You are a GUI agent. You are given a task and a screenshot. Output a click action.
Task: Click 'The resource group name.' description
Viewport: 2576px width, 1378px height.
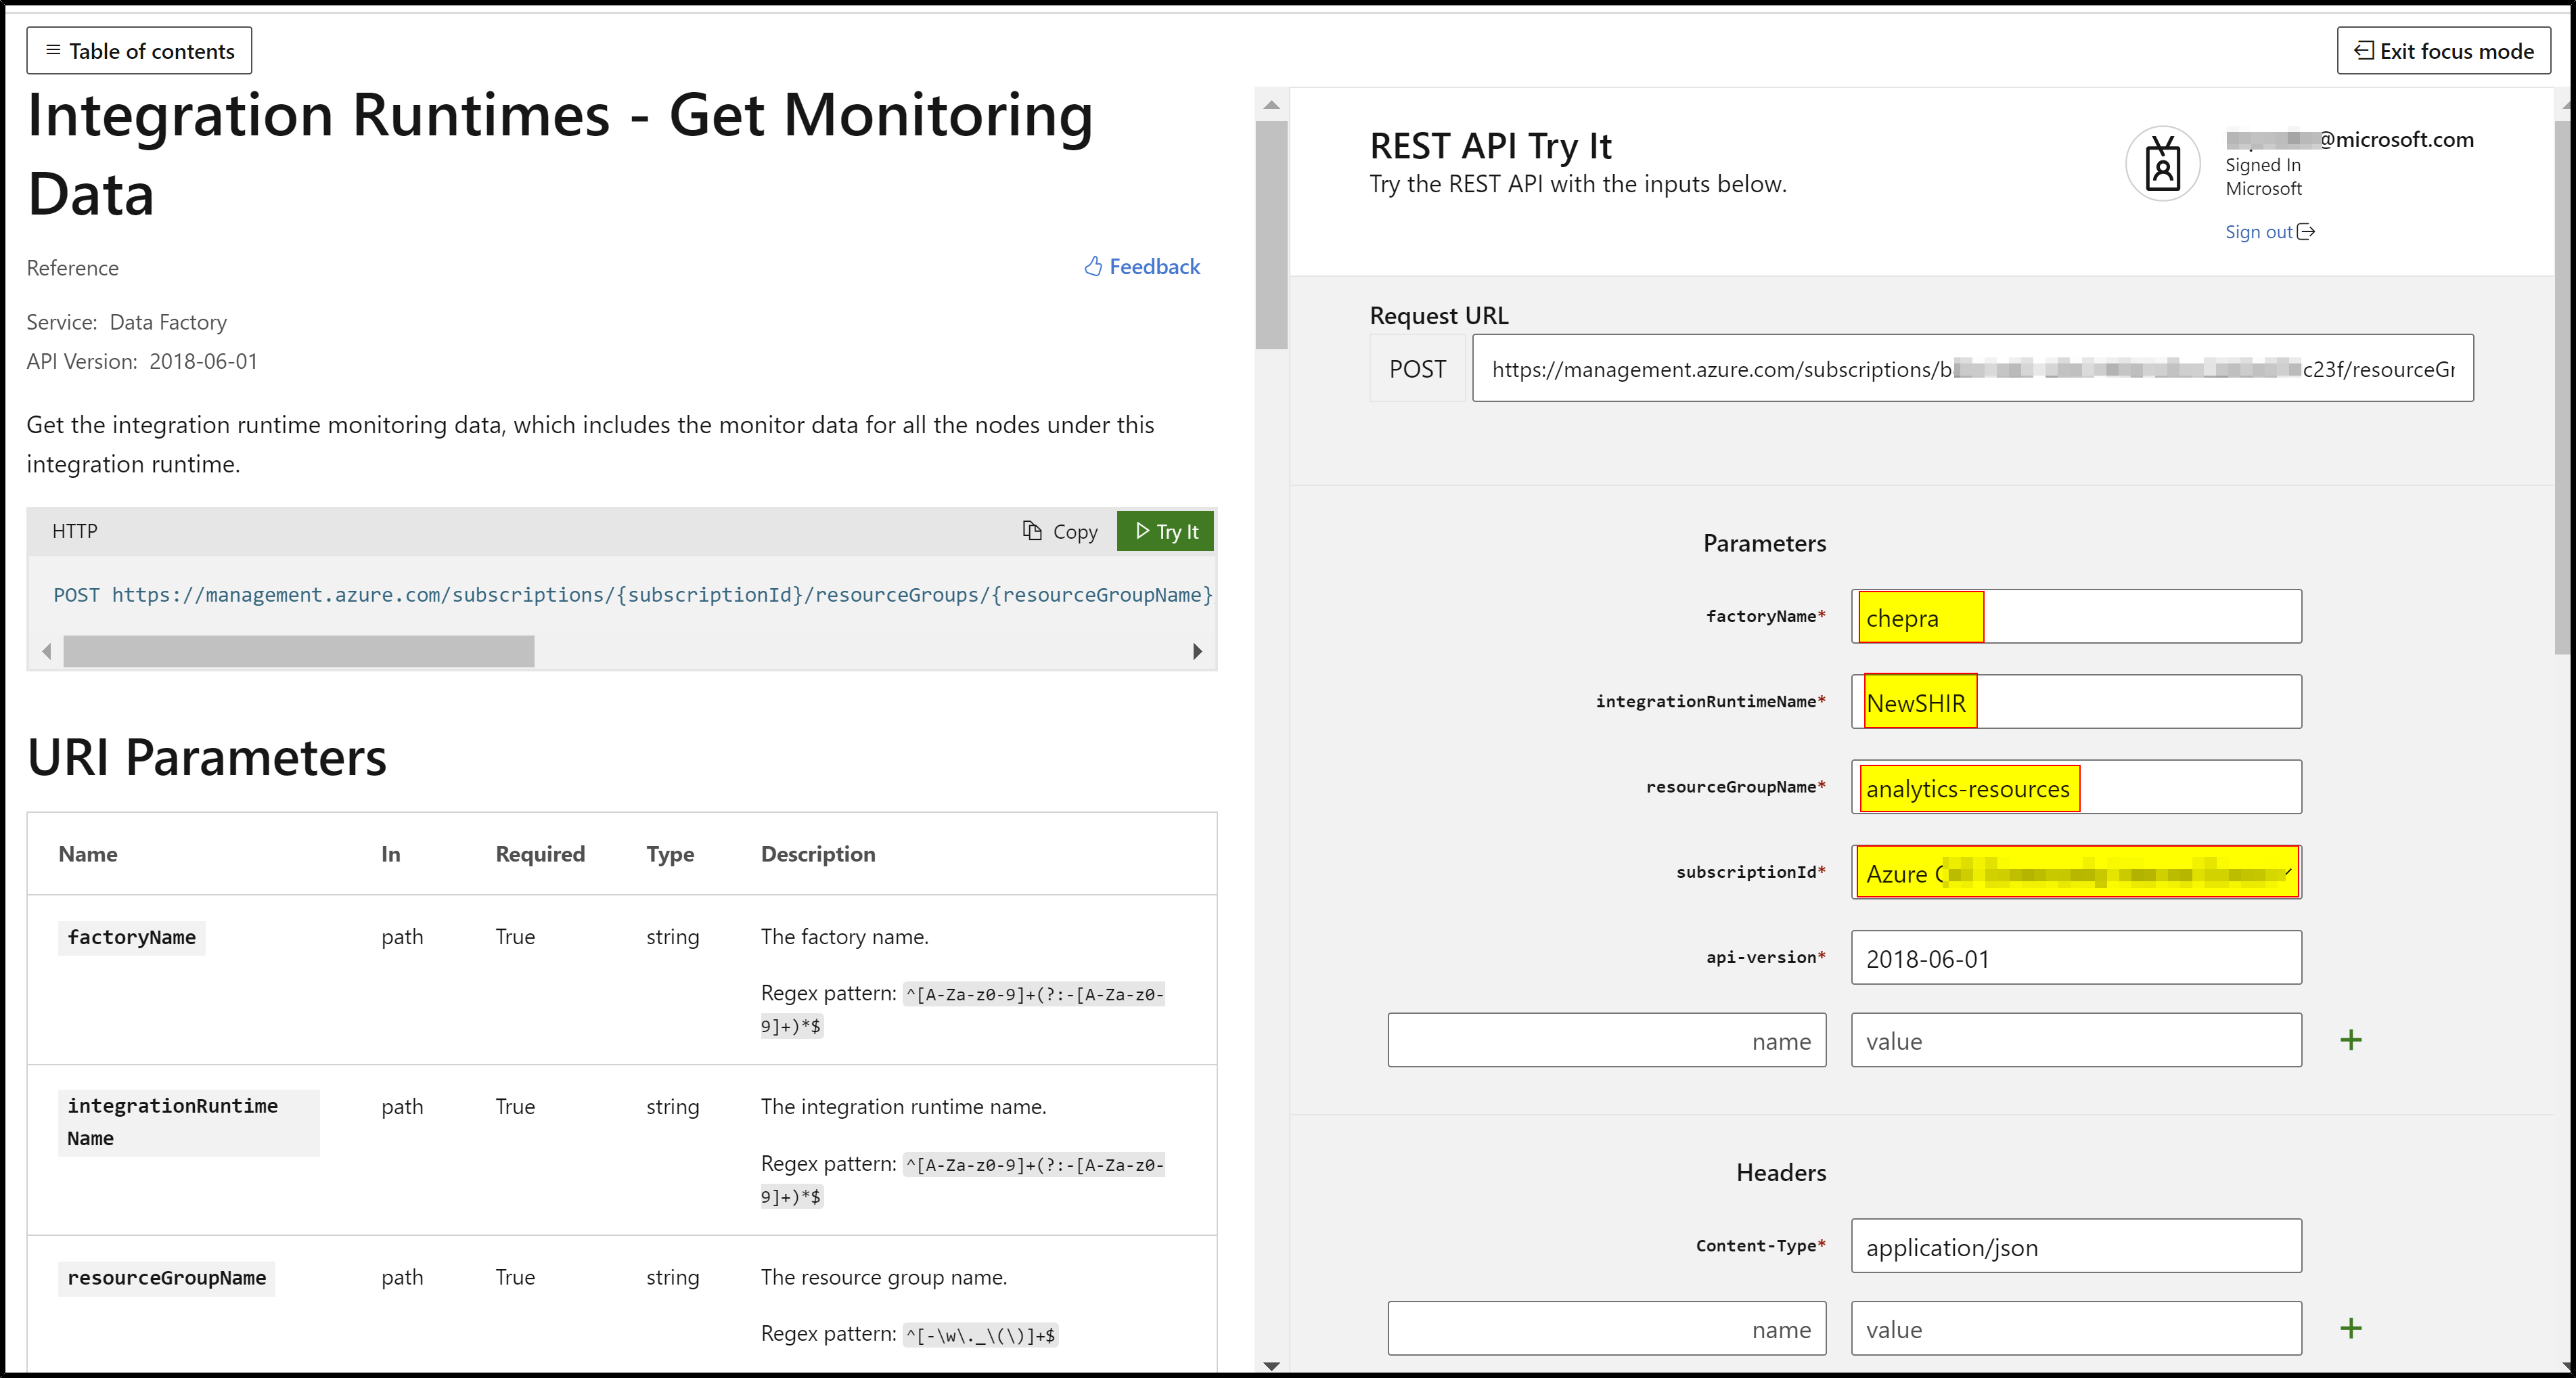883,1277
